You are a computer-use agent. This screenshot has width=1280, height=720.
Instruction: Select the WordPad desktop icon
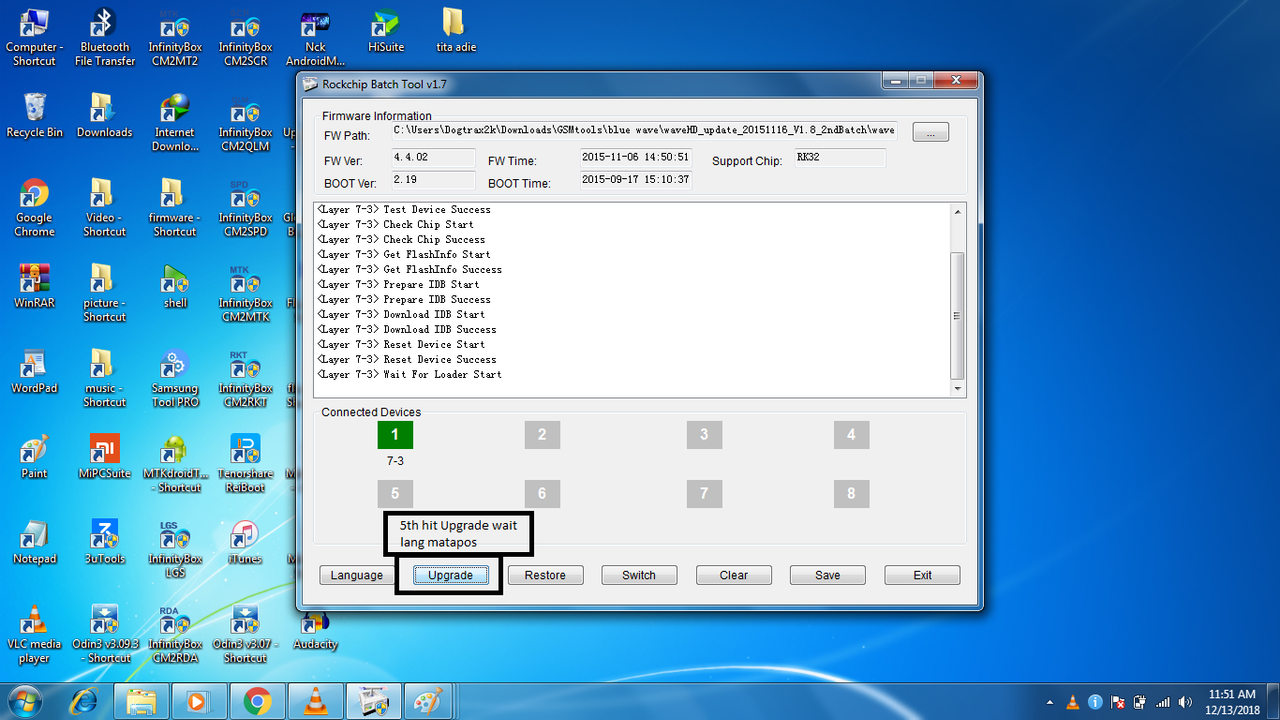pyautogui.click(x=34, y=370)
